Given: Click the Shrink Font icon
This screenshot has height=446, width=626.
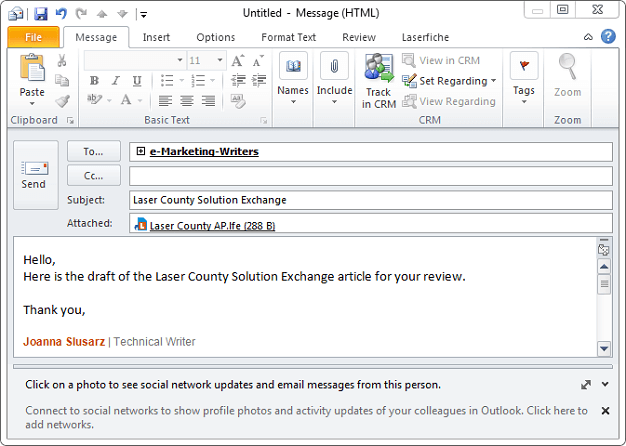Looking at the screenshot, I should tap(258, 61).
